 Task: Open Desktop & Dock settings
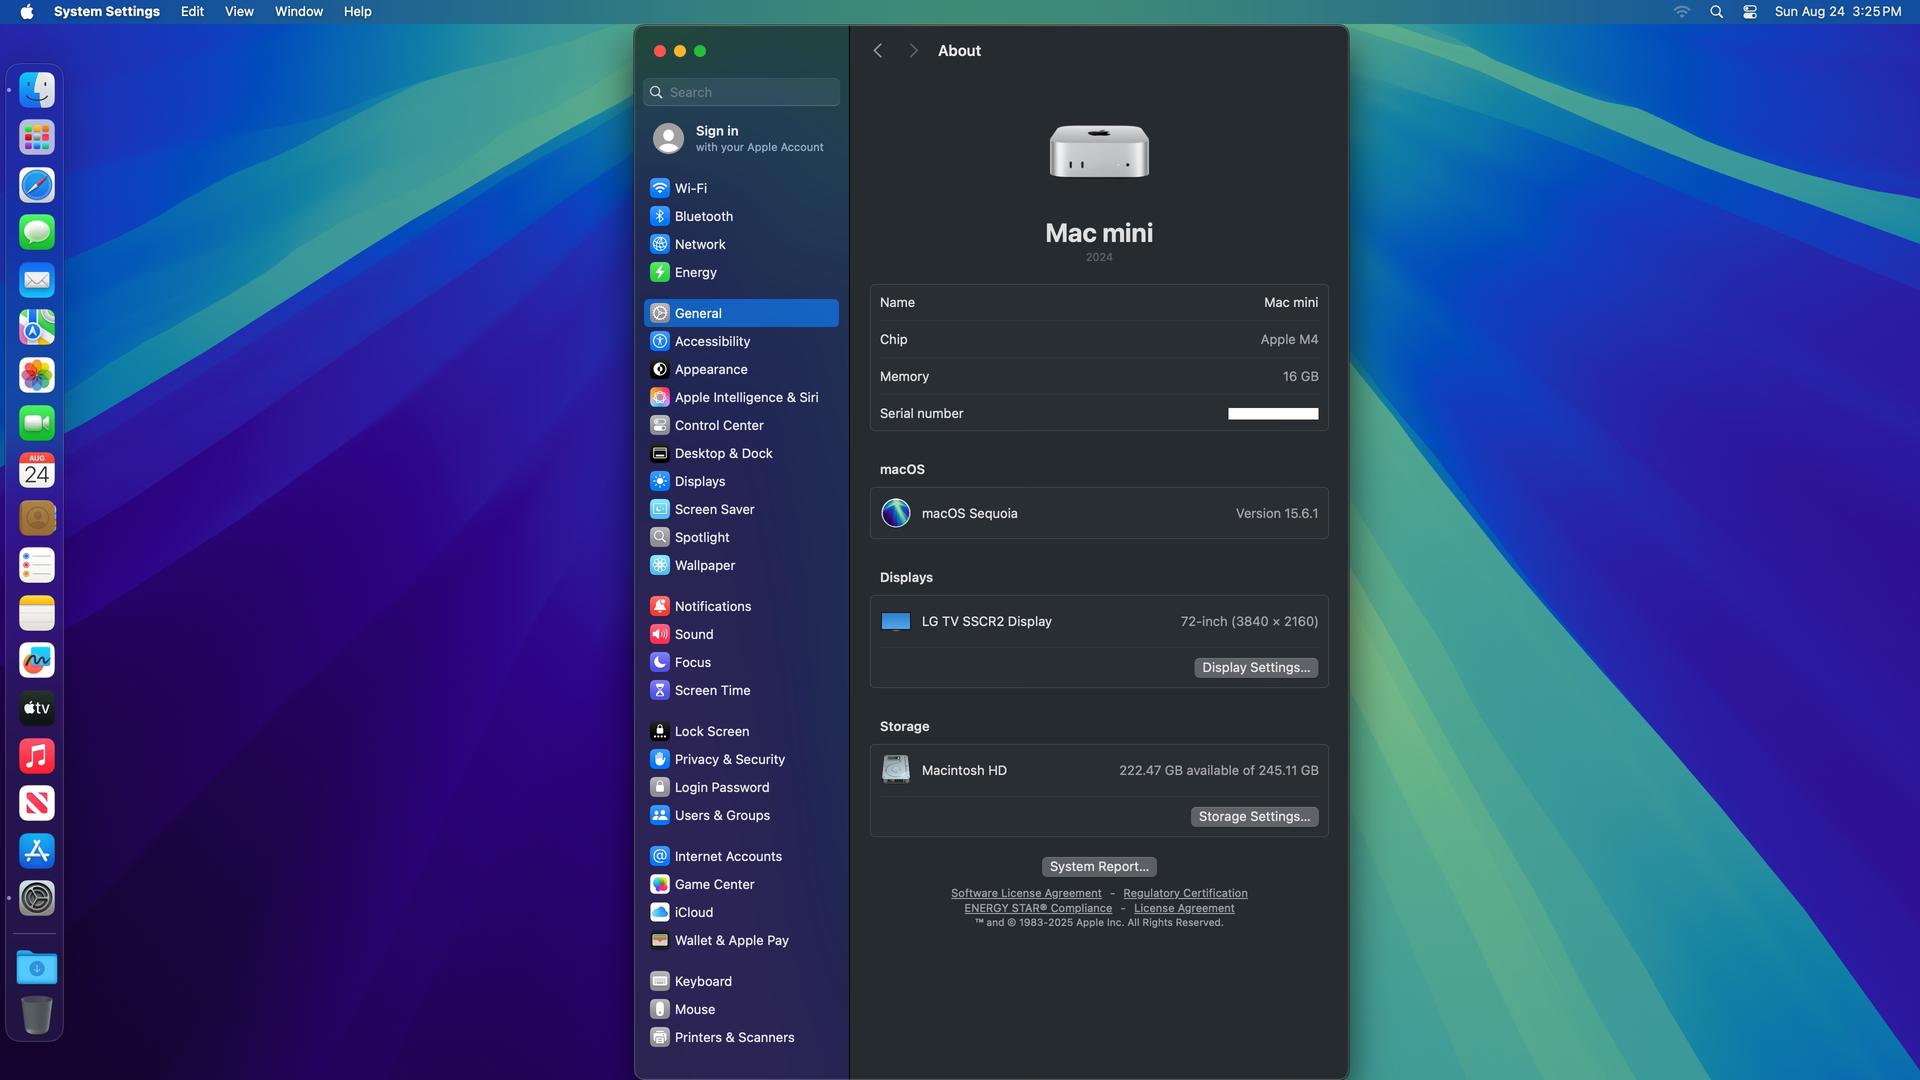(x=741, y=453)
